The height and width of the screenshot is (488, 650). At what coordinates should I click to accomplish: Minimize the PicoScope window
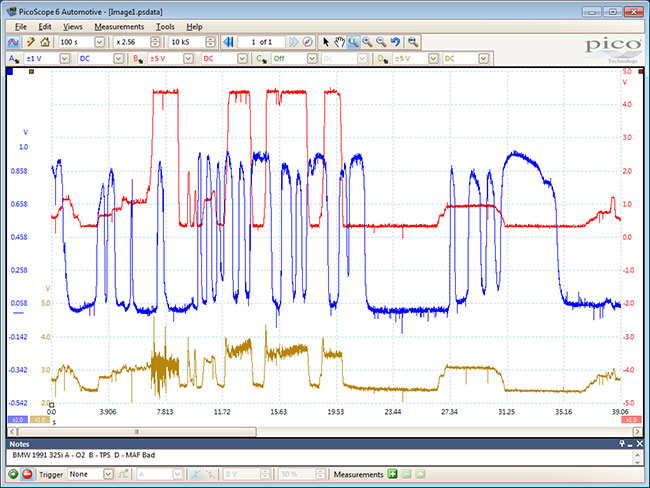(x=592, y=12)
